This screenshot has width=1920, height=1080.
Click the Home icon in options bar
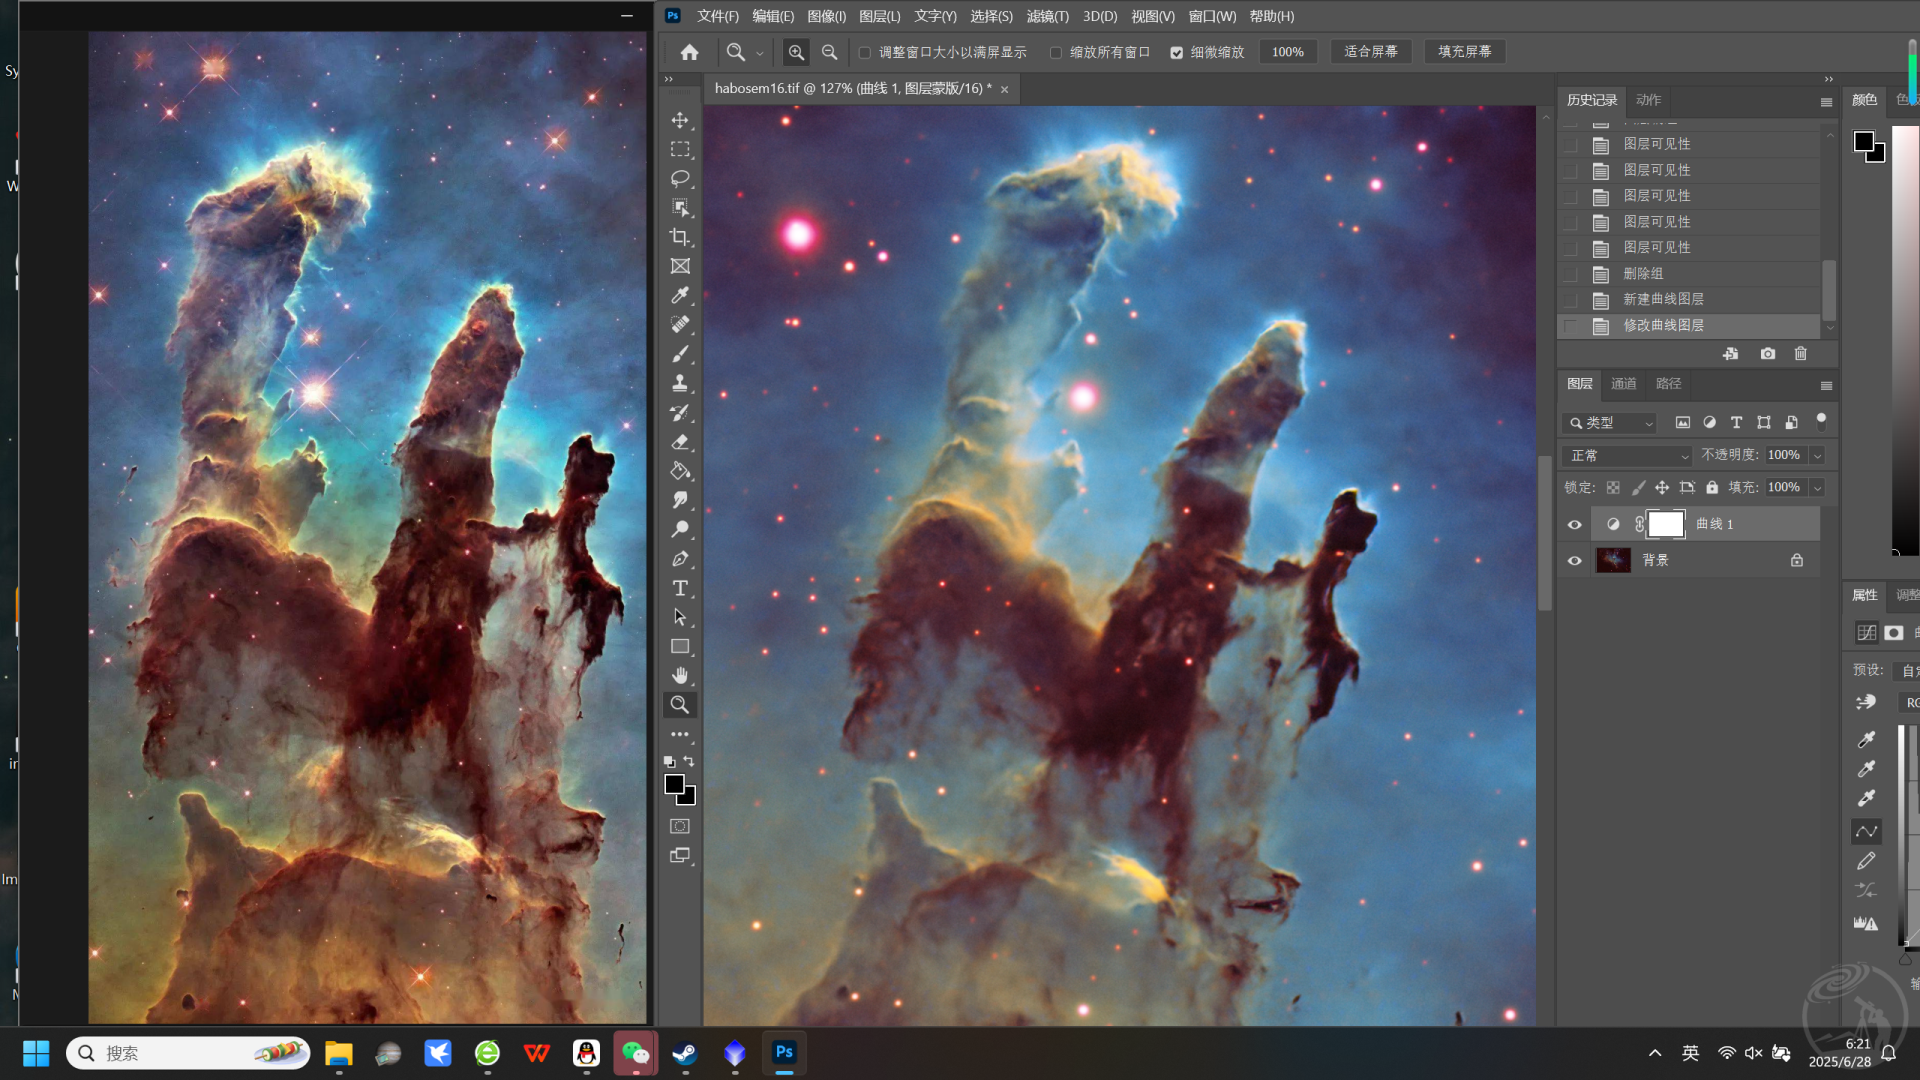[689, 52]
